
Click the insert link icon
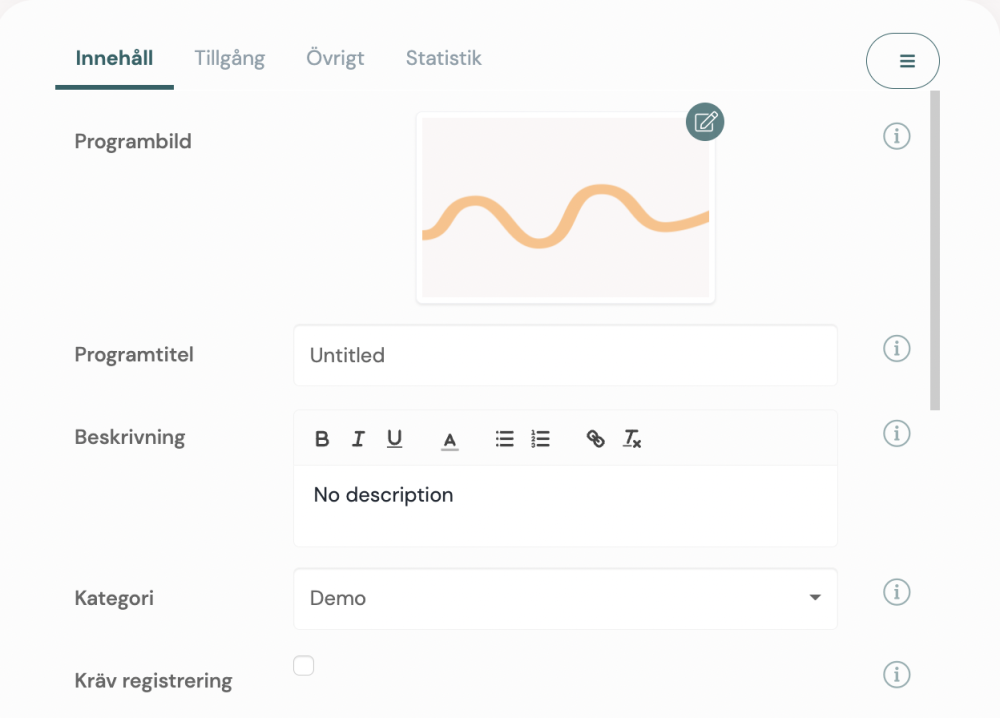pos(596,439)
